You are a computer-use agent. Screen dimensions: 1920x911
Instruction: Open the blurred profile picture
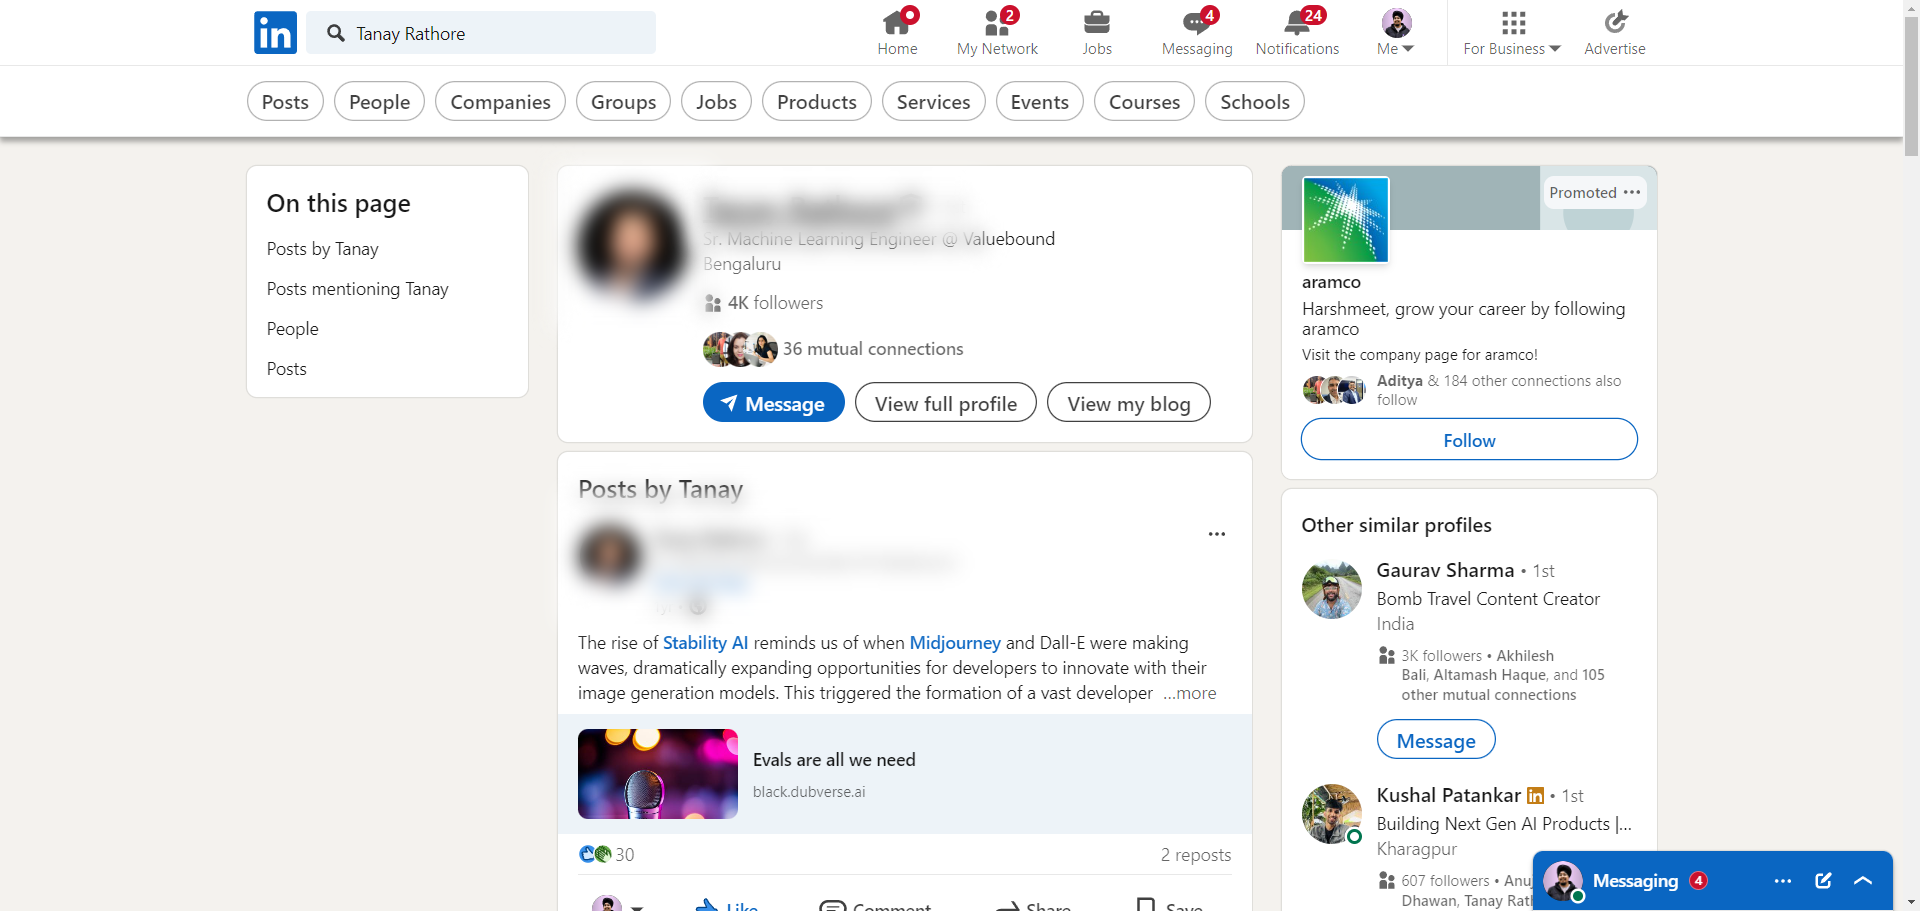pyautogui.click(x=631, y=244)
